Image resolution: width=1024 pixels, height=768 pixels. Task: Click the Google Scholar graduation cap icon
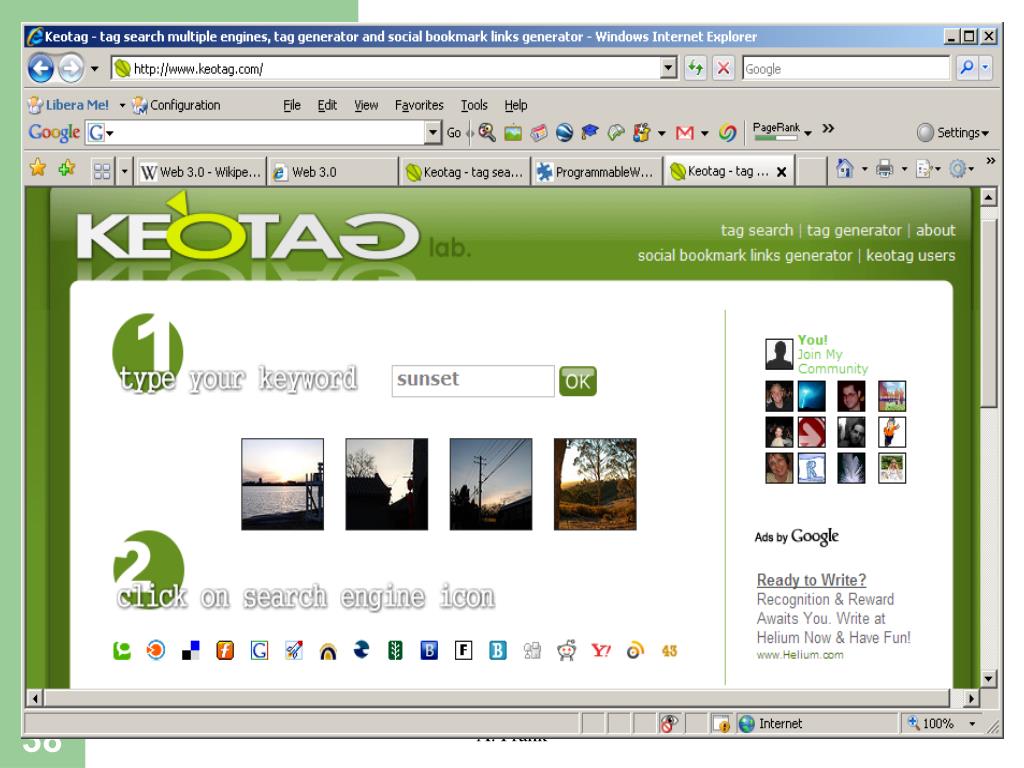[x=590, y=133]
